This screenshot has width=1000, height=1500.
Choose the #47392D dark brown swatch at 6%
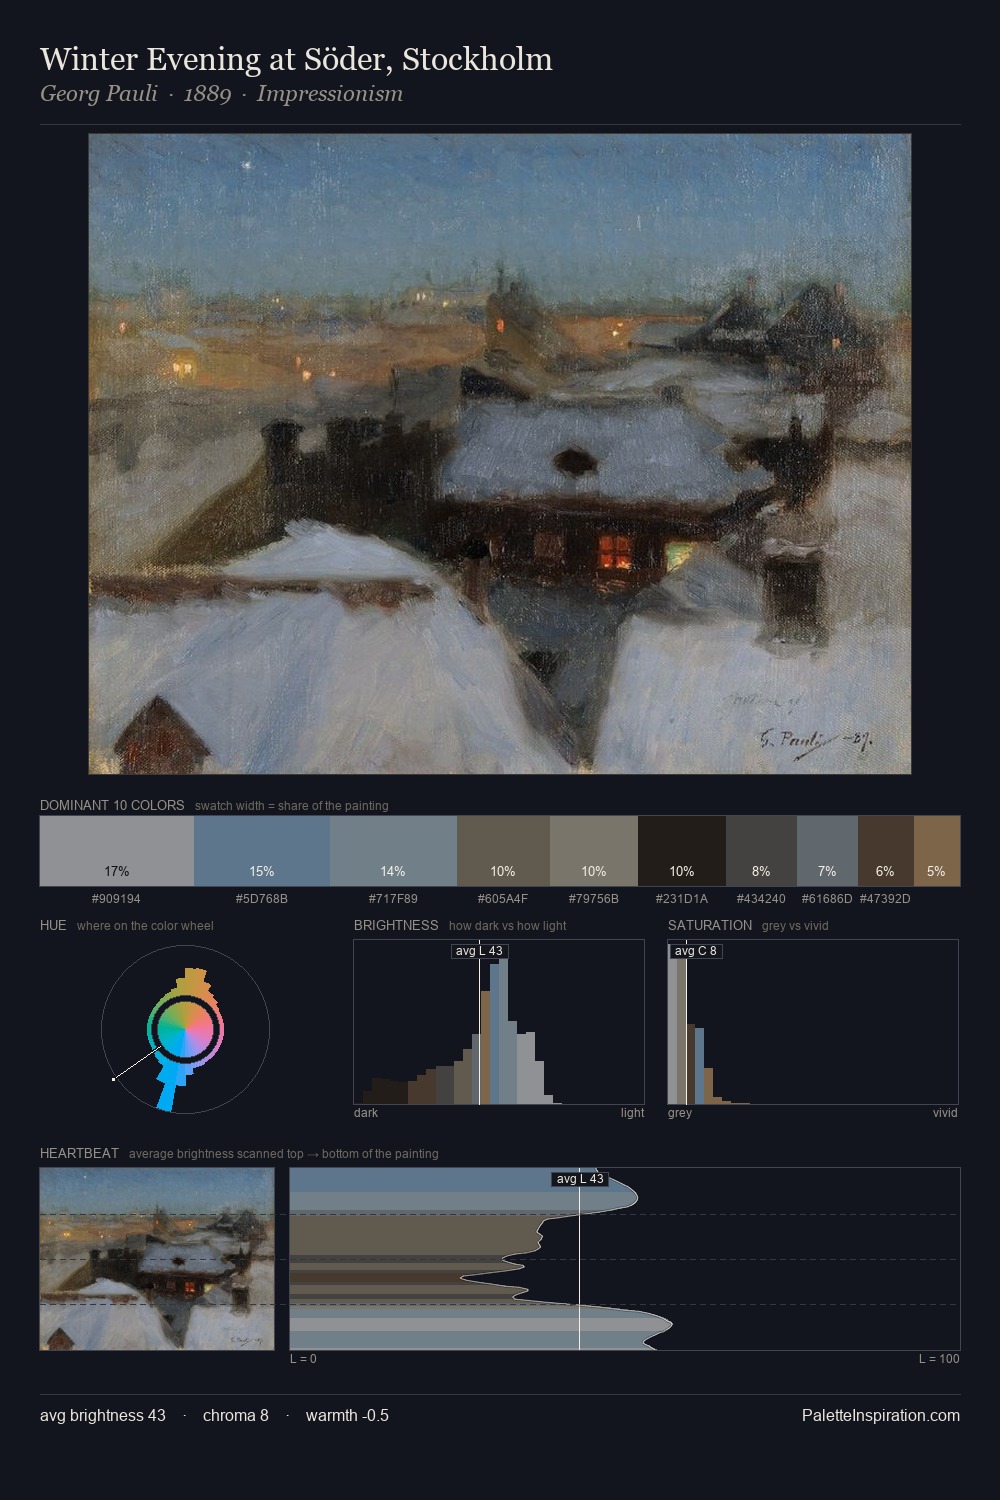click(886, 851)
